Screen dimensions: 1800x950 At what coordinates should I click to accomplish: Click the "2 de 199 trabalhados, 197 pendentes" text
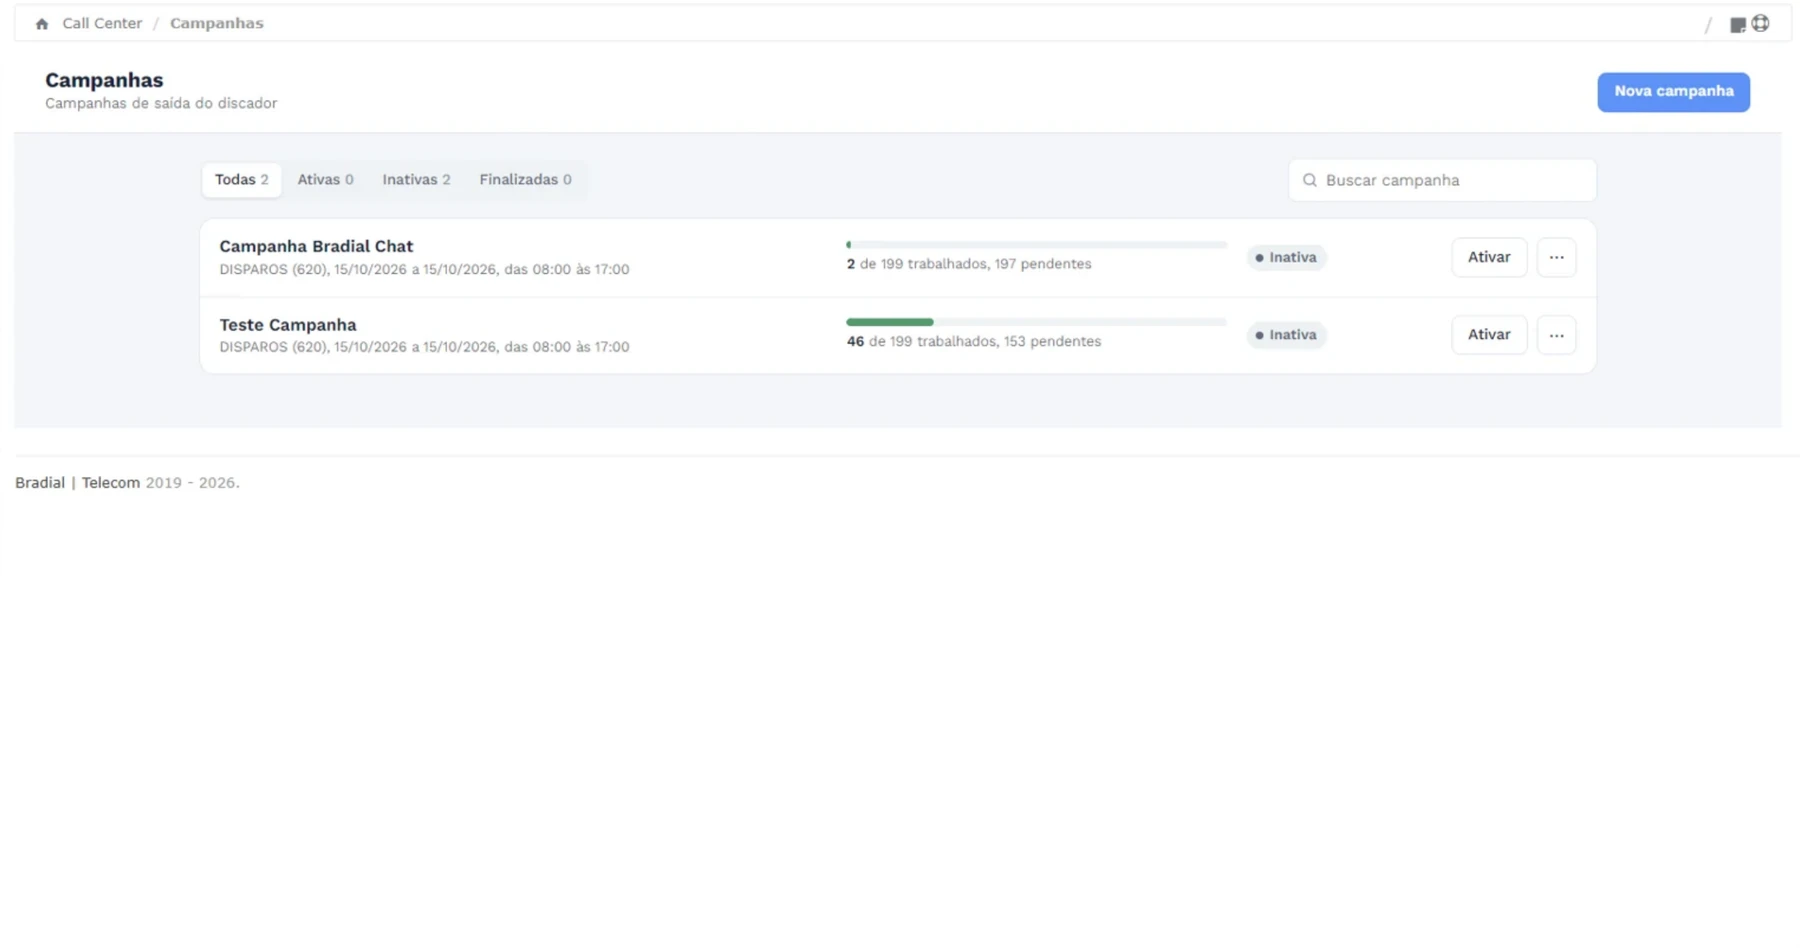[x=969, y=264]
